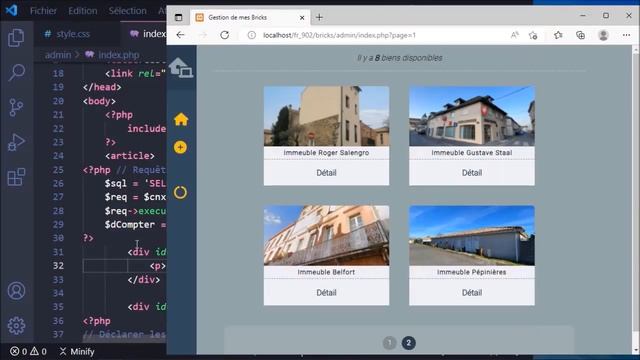Go to pagination page 2
This screenshot has height=360, width=640.
pyautogui.click(x=409, y=343)
